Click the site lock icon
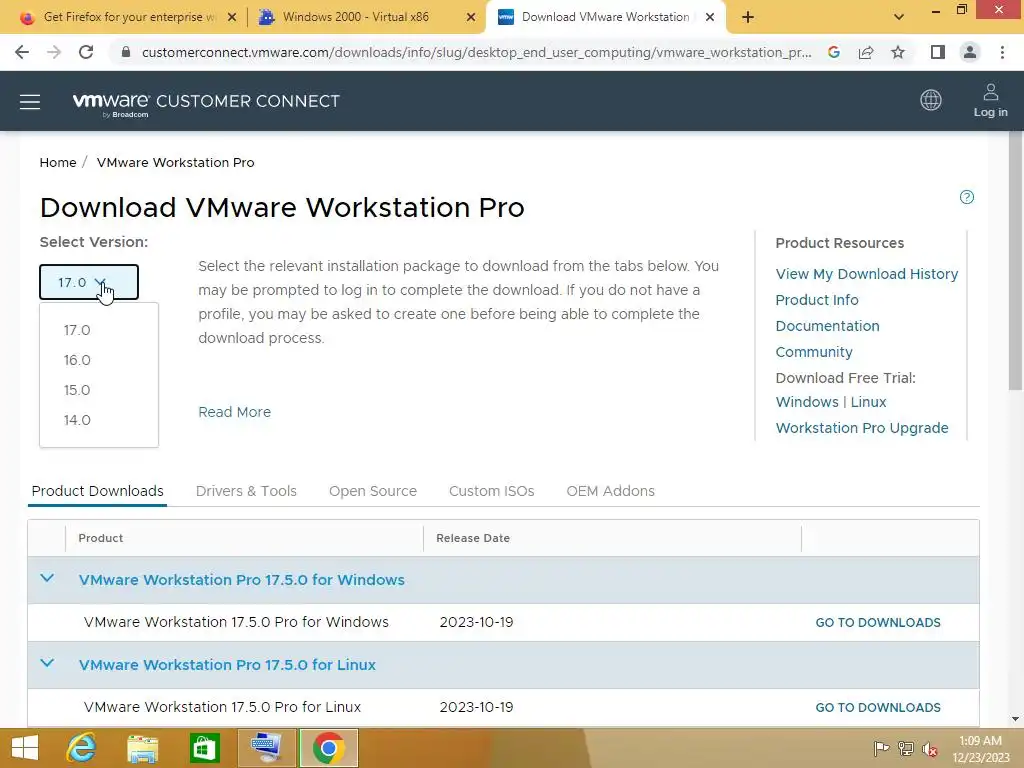The width and height of the screenshot is (1024, 768). click(x=126, y=52)
